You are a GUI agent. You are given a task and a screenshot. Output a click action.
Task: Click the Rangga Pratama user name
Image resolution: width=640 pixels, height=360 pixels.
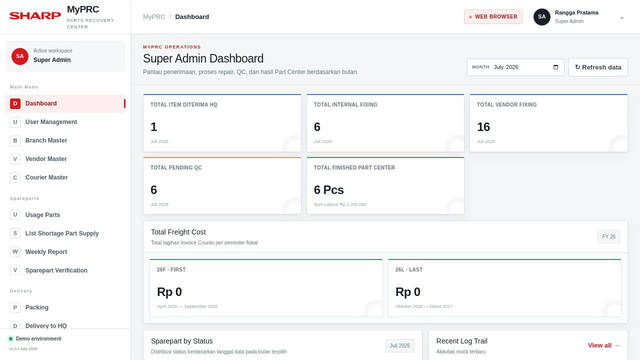(576, 13)
